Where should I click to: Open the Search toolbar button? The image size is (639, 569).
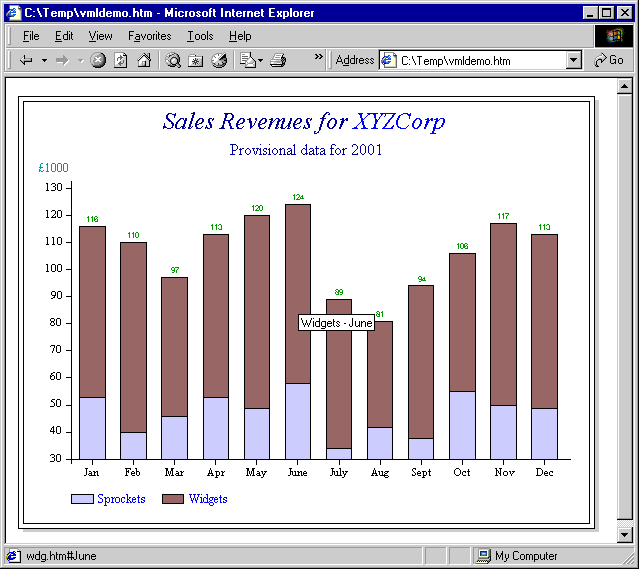point(173,60)
